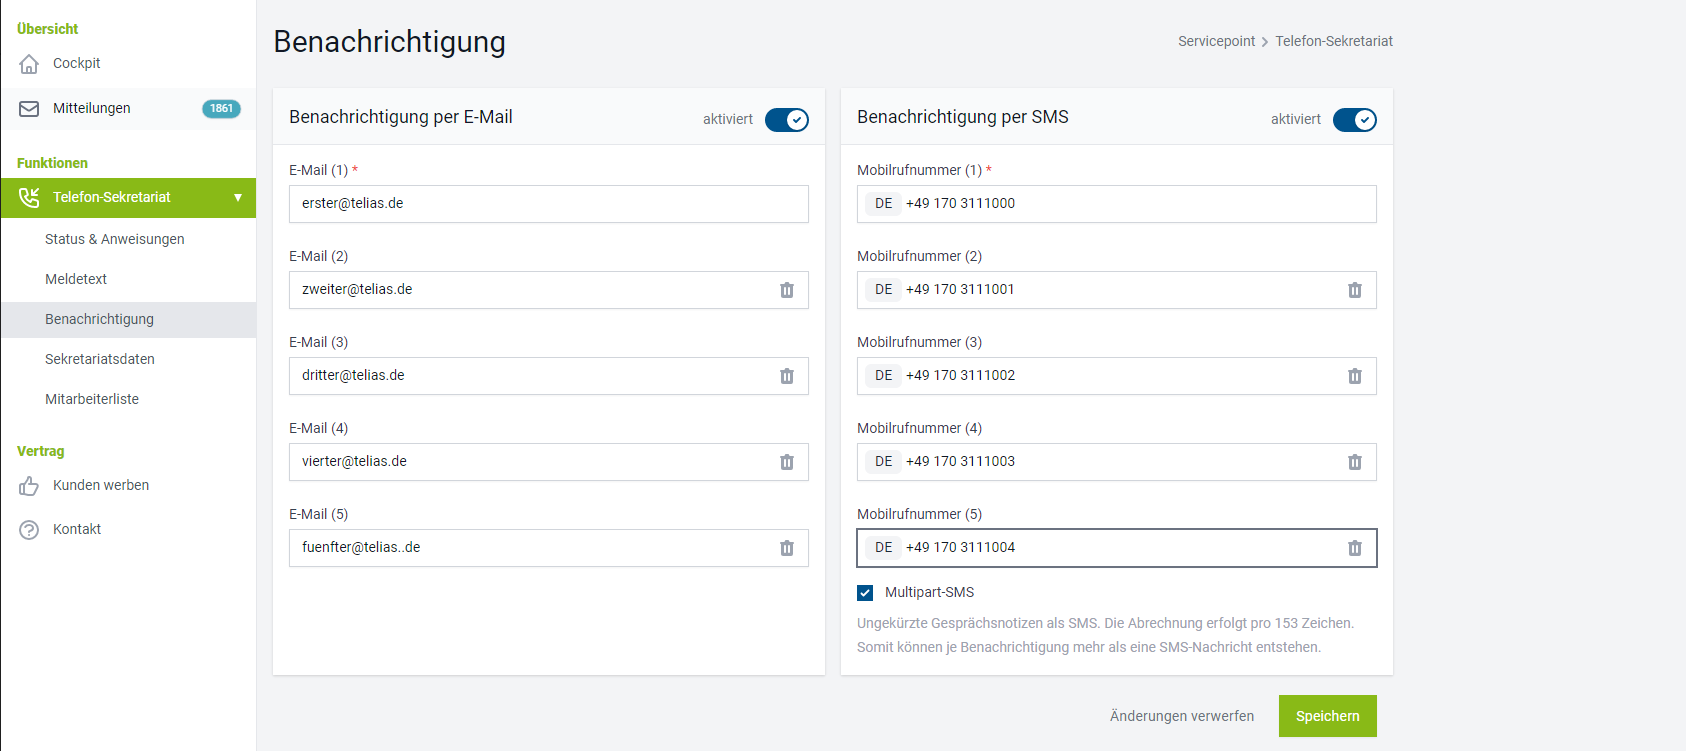The image size is (1686, 751).
Task: Uncheck the Multipart-SMS checkbox
Action: pyautogui.click(x=865, y=593)
